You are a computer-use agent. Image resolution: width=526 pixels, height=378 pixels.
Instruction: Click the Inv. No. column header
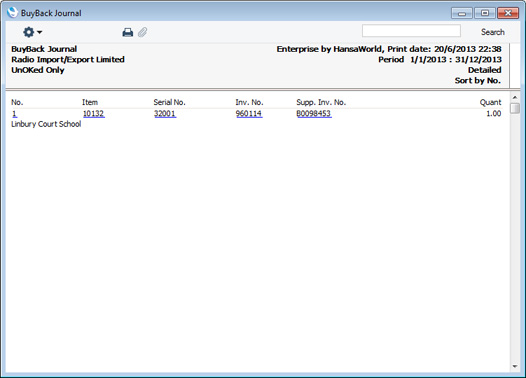click(x=249, y=102)
